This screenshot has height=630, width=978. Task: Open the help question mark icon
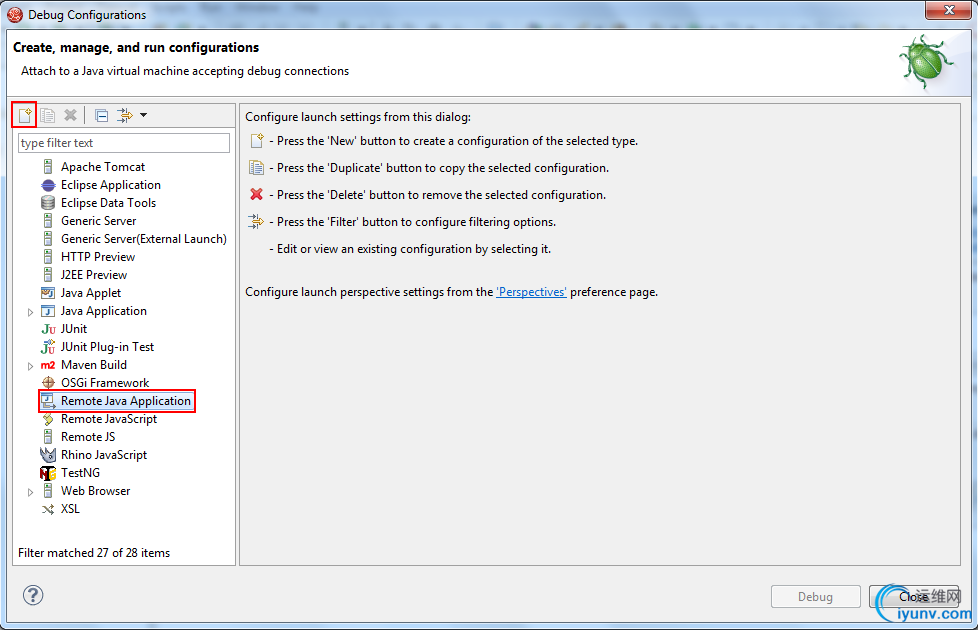(33, 595)
